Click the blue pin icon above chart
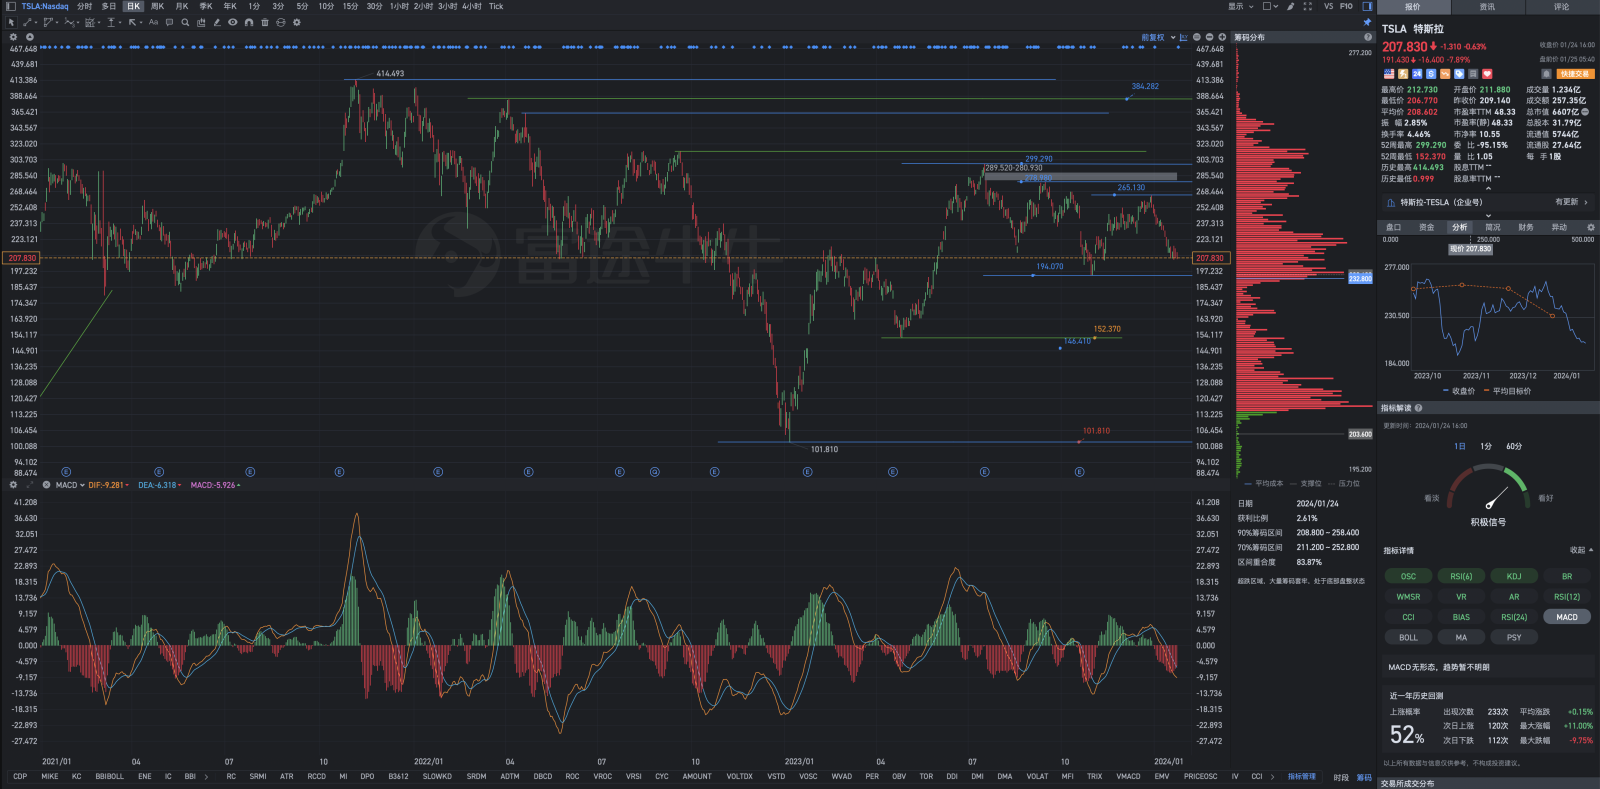 coord(1367,22)
